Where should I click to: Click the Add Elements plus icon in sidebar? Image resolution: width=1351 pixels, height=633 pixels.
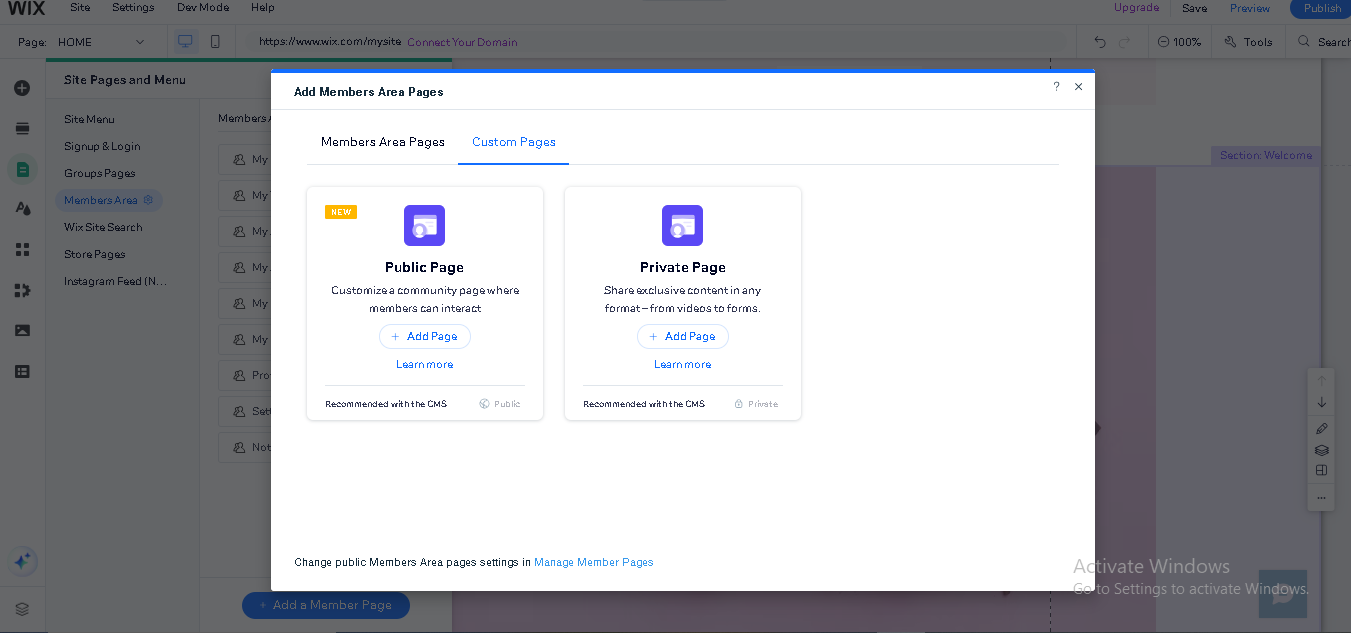(22, 88)
